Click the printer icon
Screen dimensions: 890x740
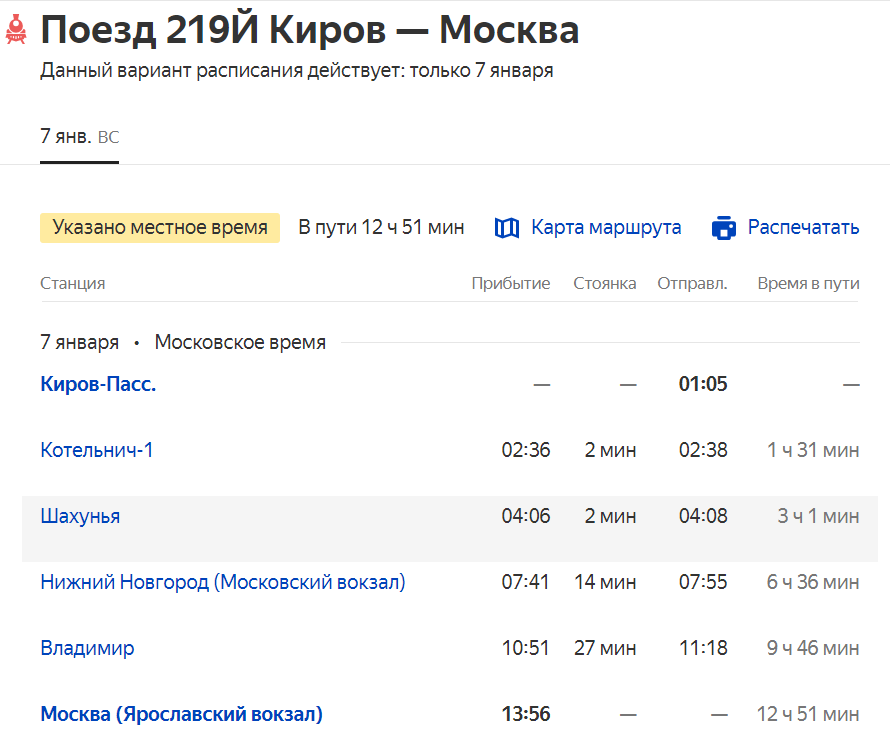[x=724, y=228]
